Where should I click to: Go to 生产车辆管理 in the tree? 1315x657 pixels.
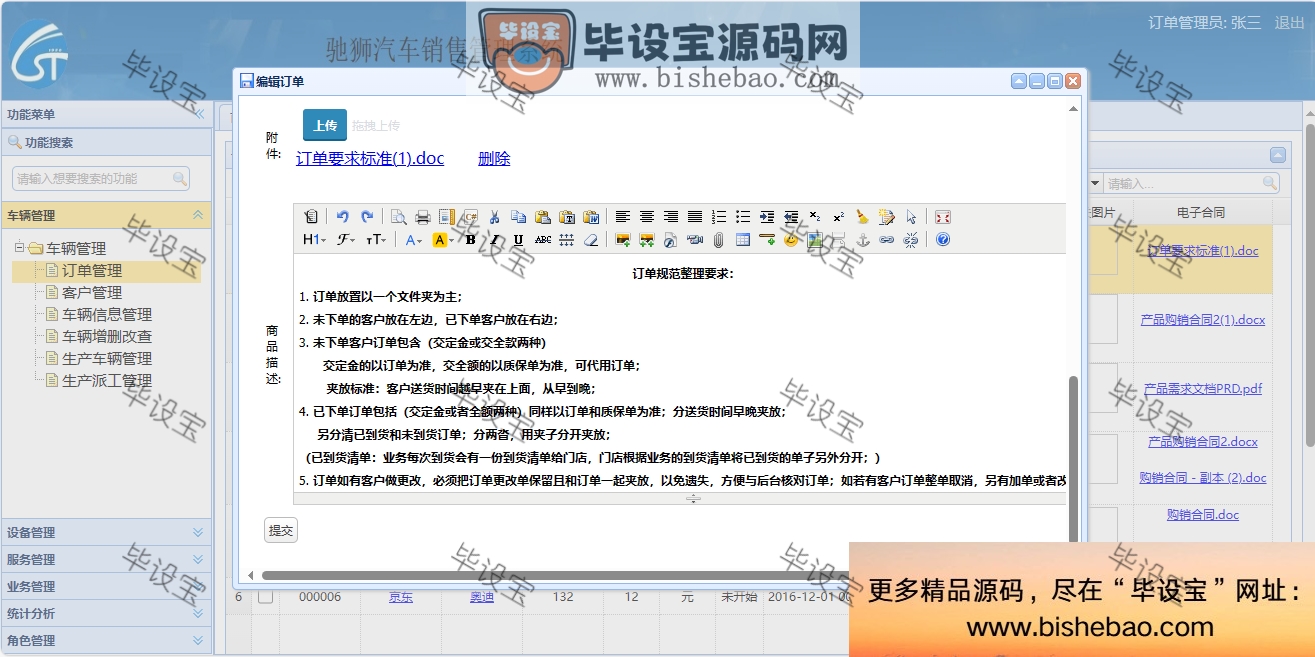(x=107, y=358)
